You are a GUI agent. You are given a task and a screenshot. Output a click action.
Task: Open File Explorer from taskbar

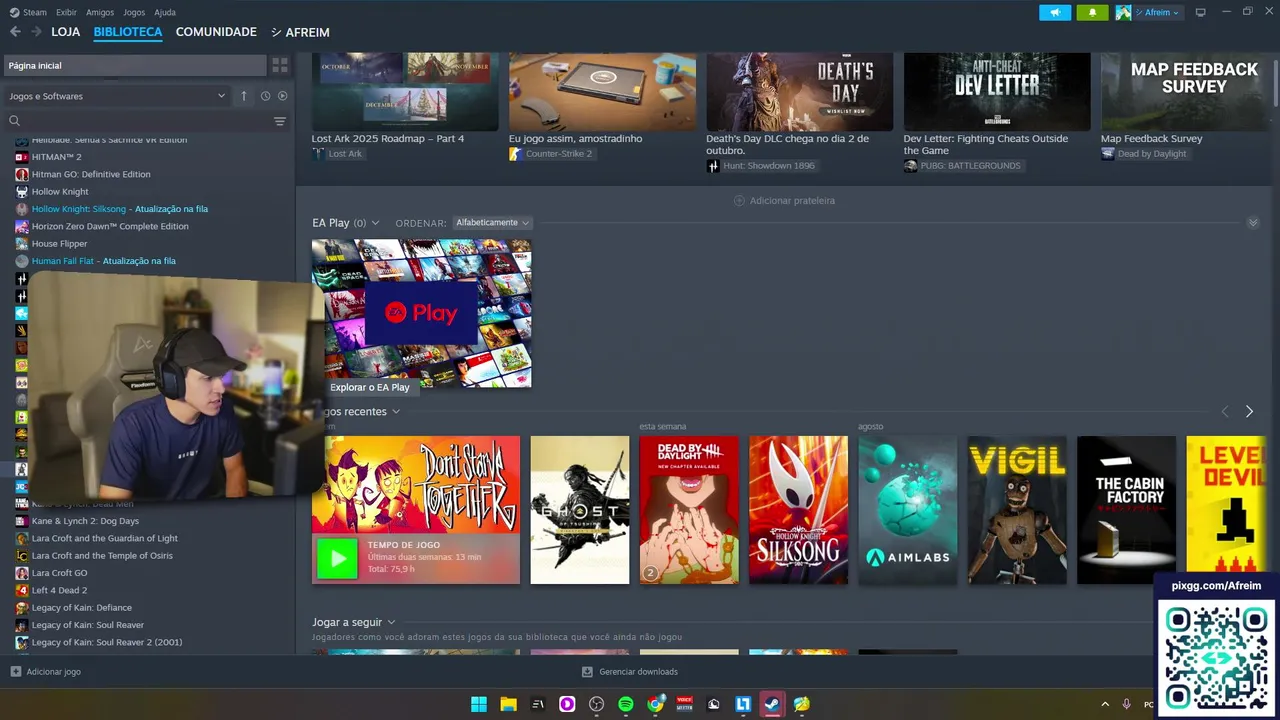pos(508,704)
